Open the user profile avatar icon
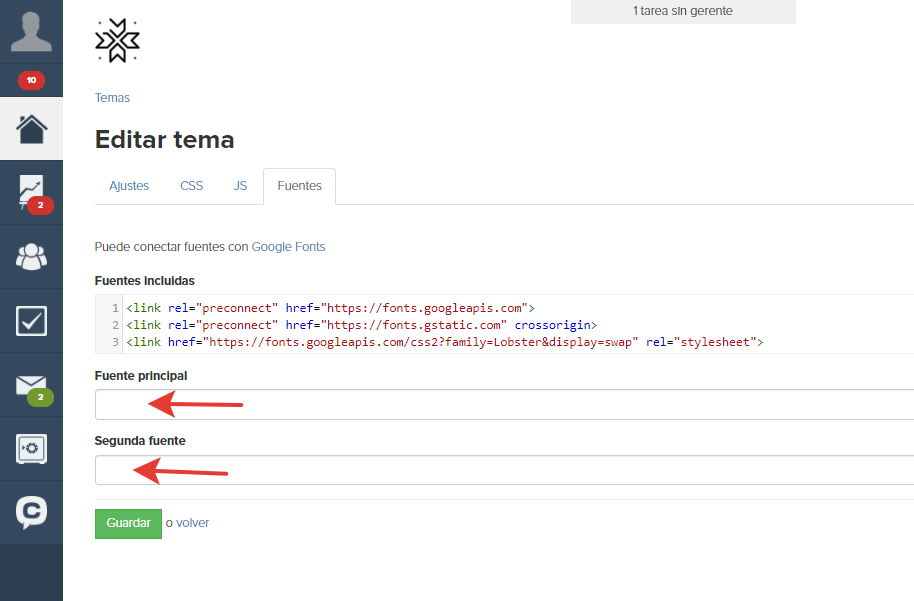The height and width of the screenshot is (601, 914). point(31,31)
